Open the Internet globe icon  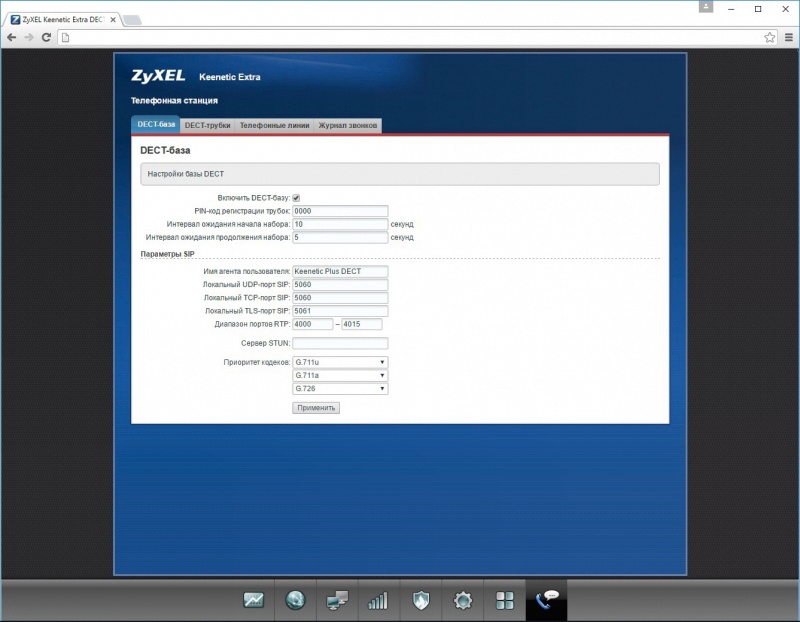[295, 600]
